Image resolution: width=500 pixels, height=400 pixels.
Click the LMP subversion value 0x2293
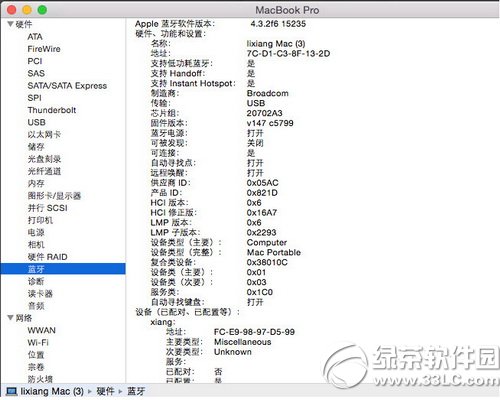click(x=262, y=232)
